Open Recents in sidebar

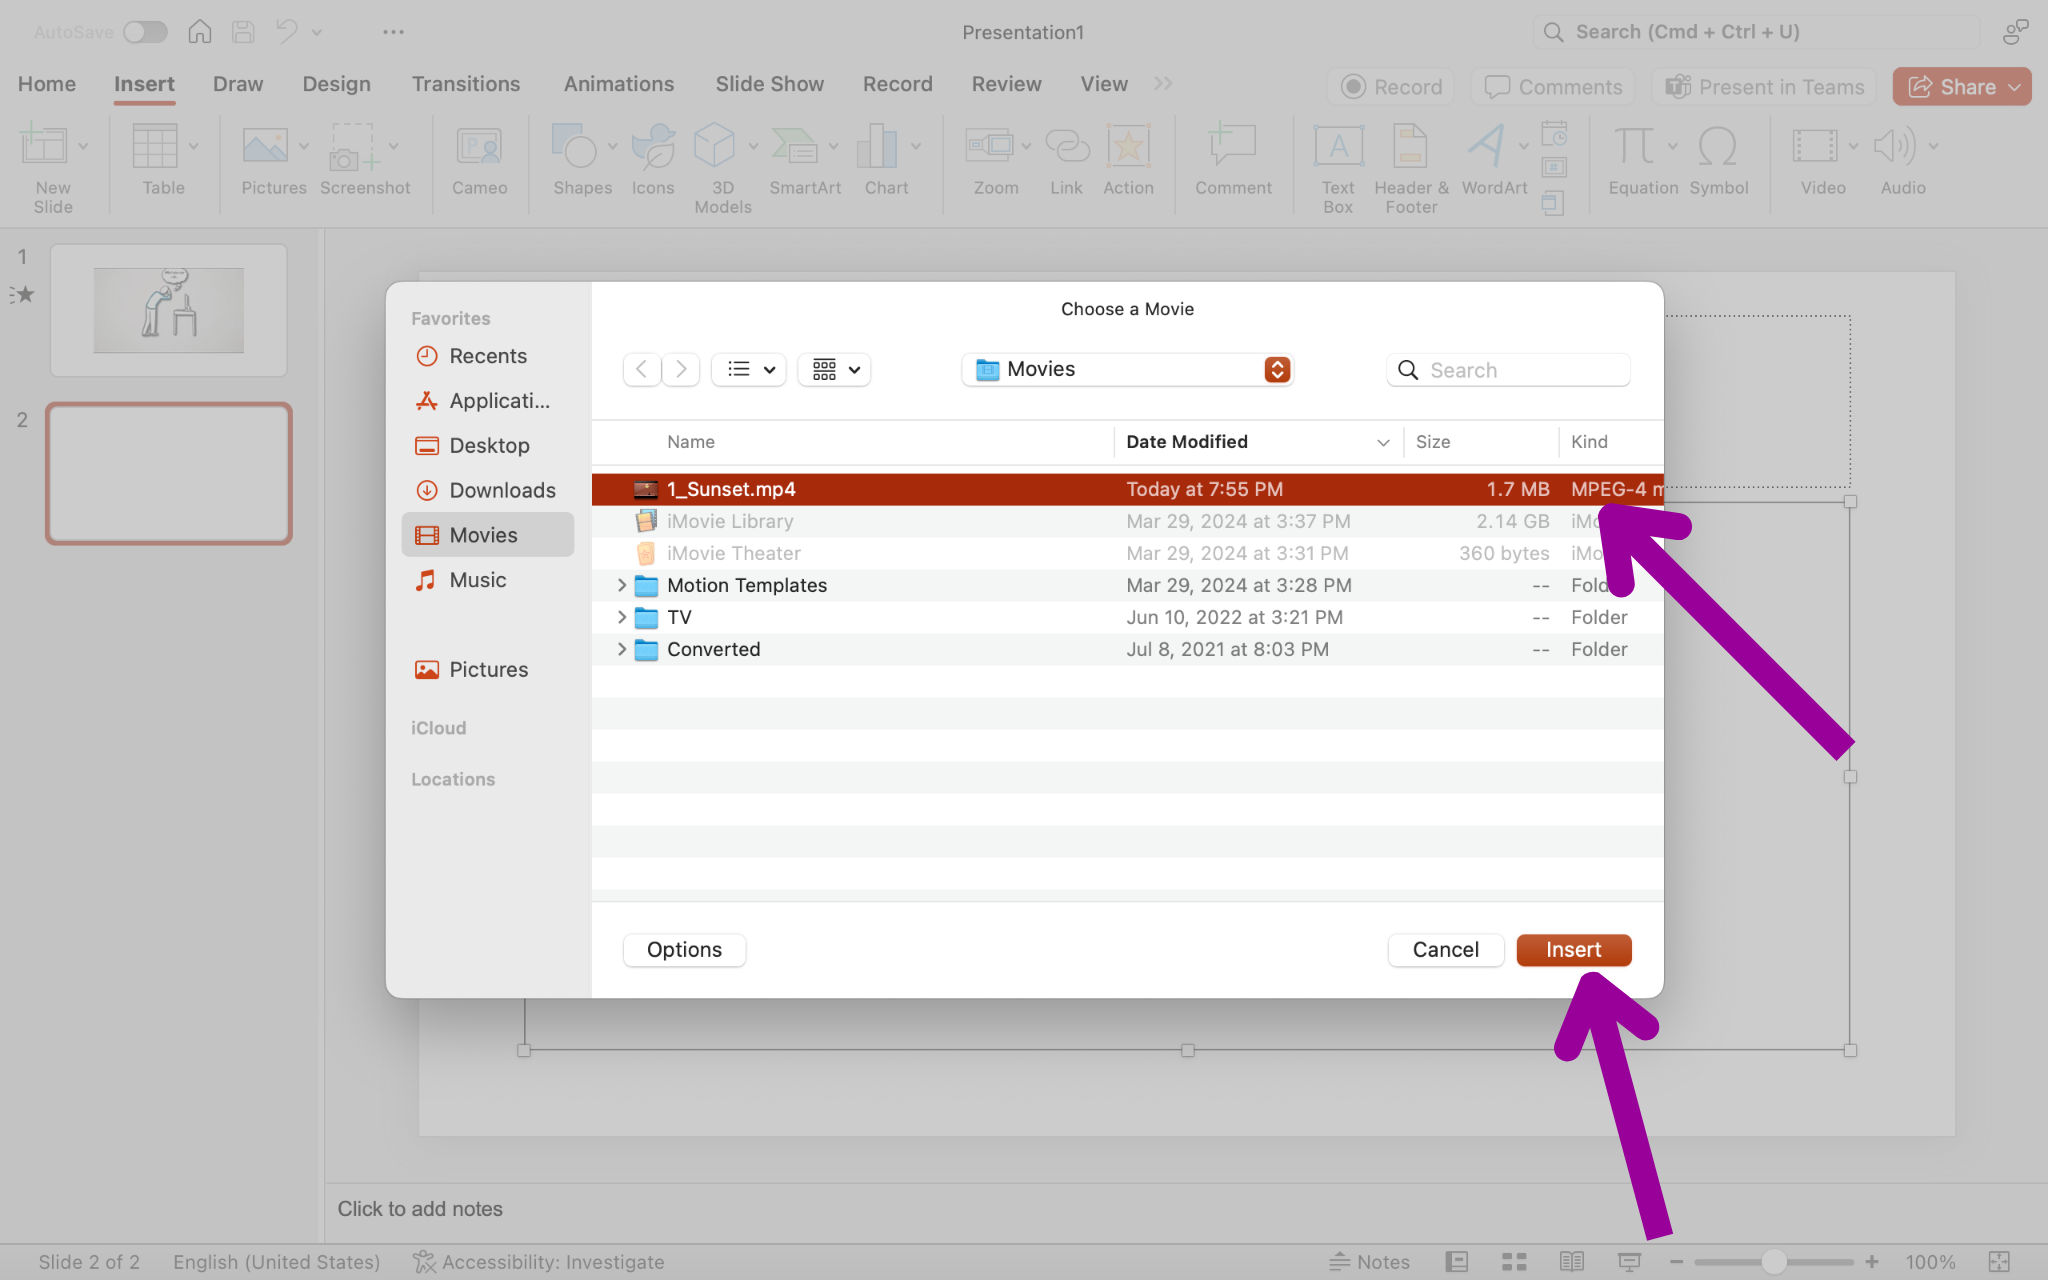point(487,356)
